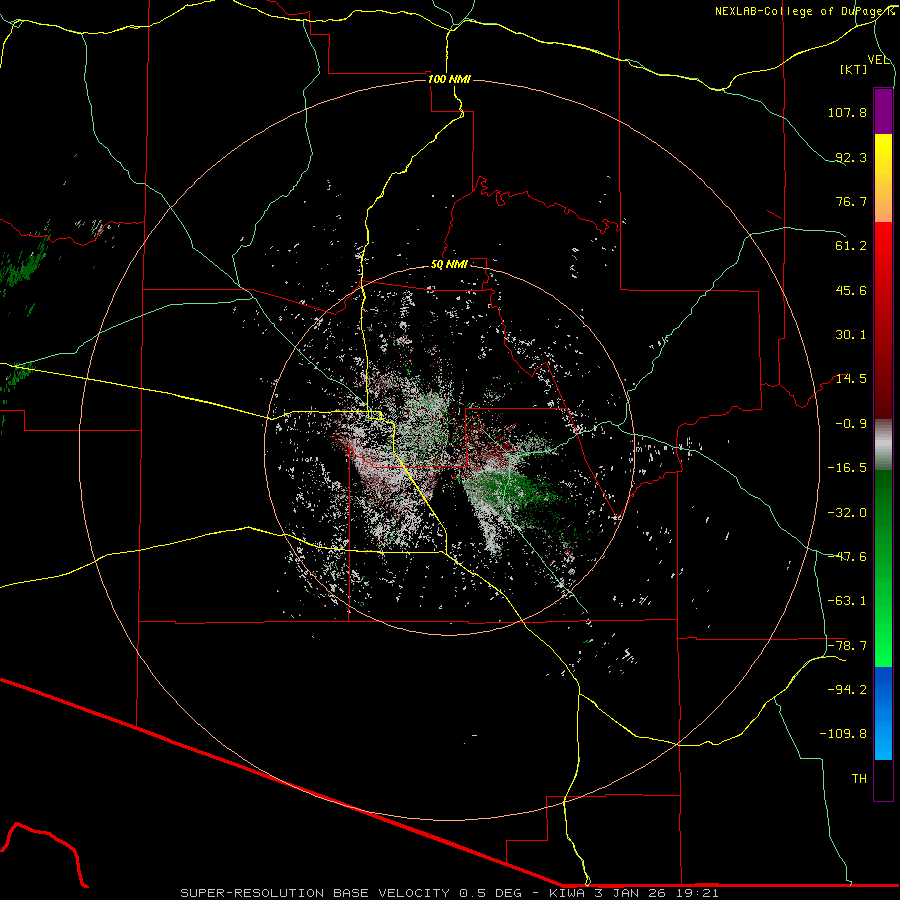The height and width of the screenshot is (900, 900).
Task: Click the Super-Resolution Base Velocity caption
Action: point(449,893)
